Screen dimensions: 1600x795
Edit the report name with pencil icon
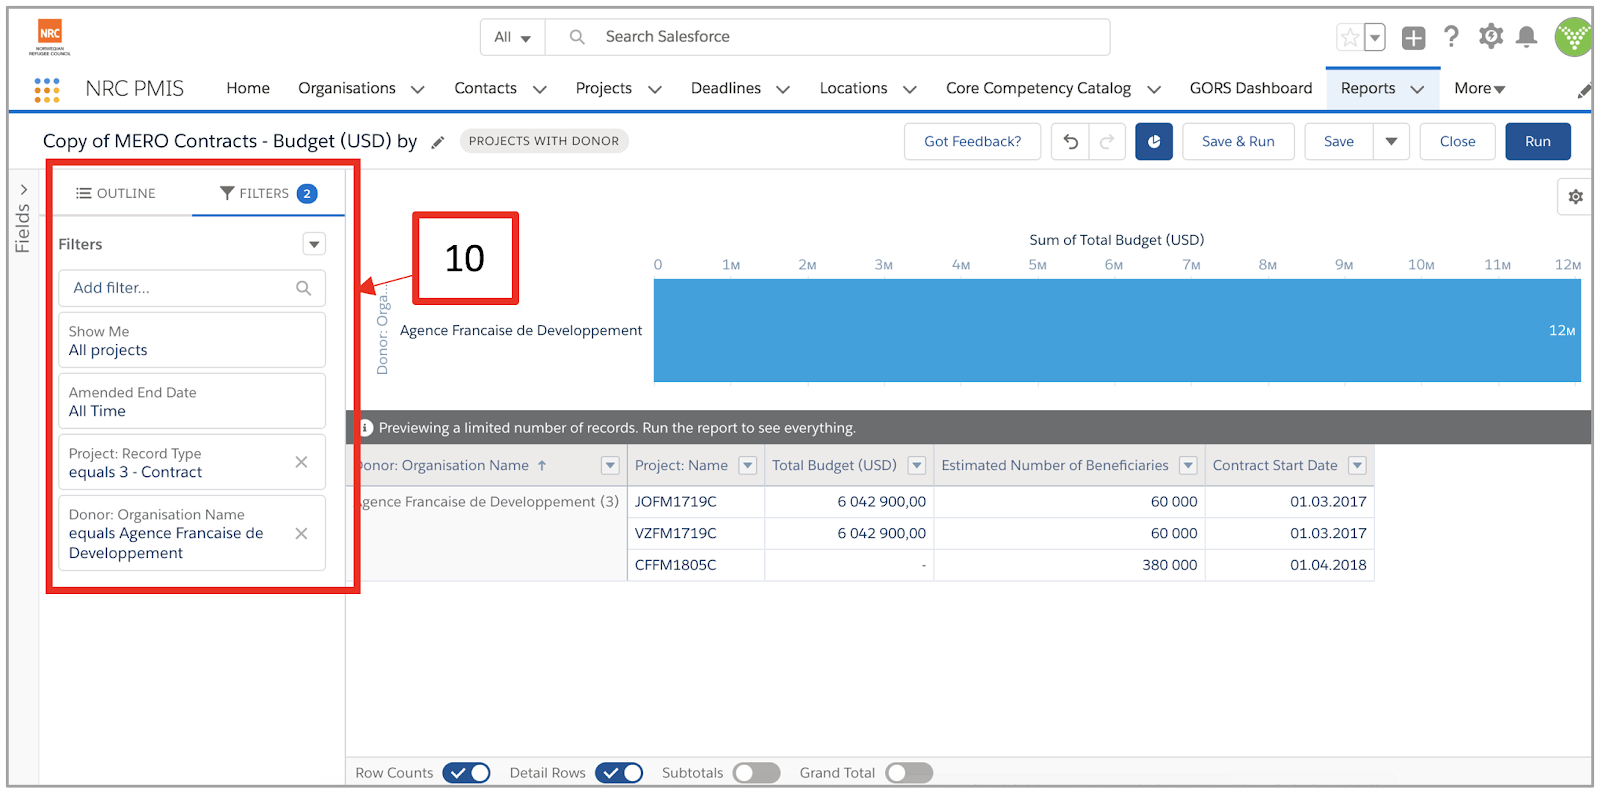coord(437,142)
